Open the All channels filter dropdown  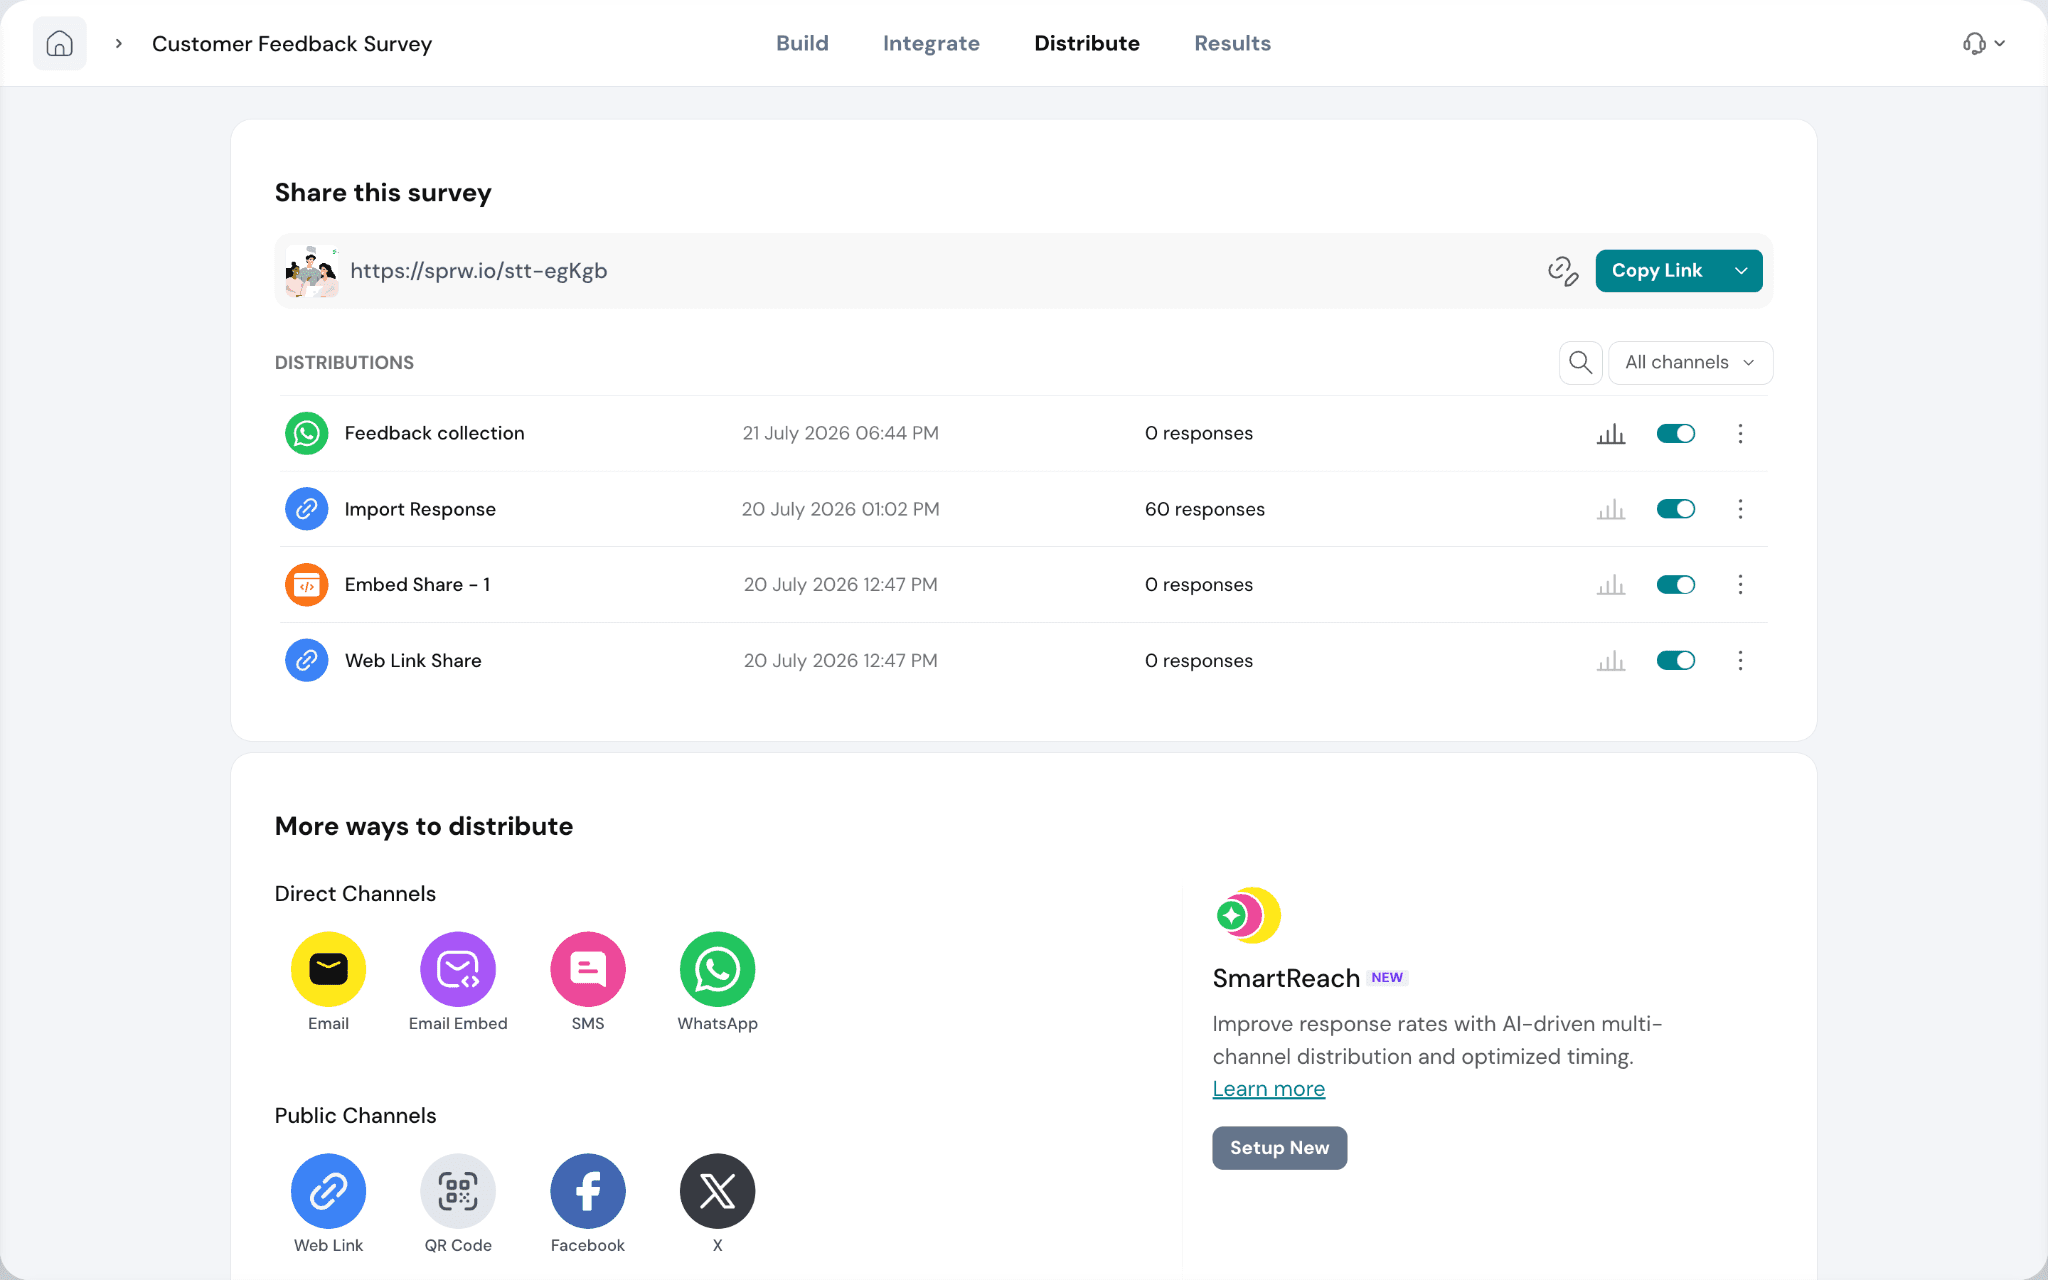(1690, 362)
